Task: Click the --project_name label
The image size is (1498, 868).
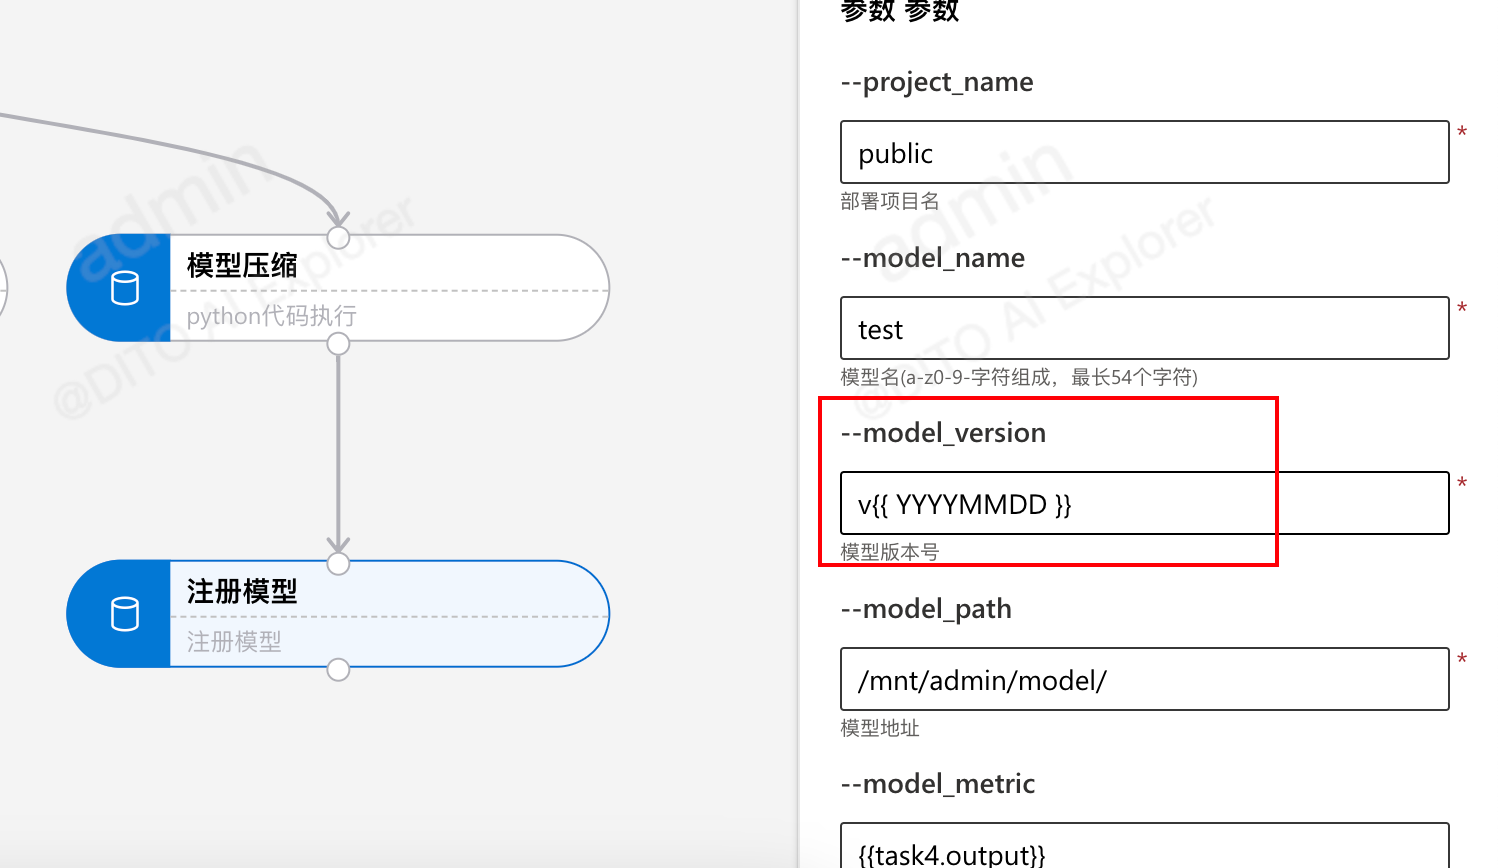Action: tap(937, 82)
